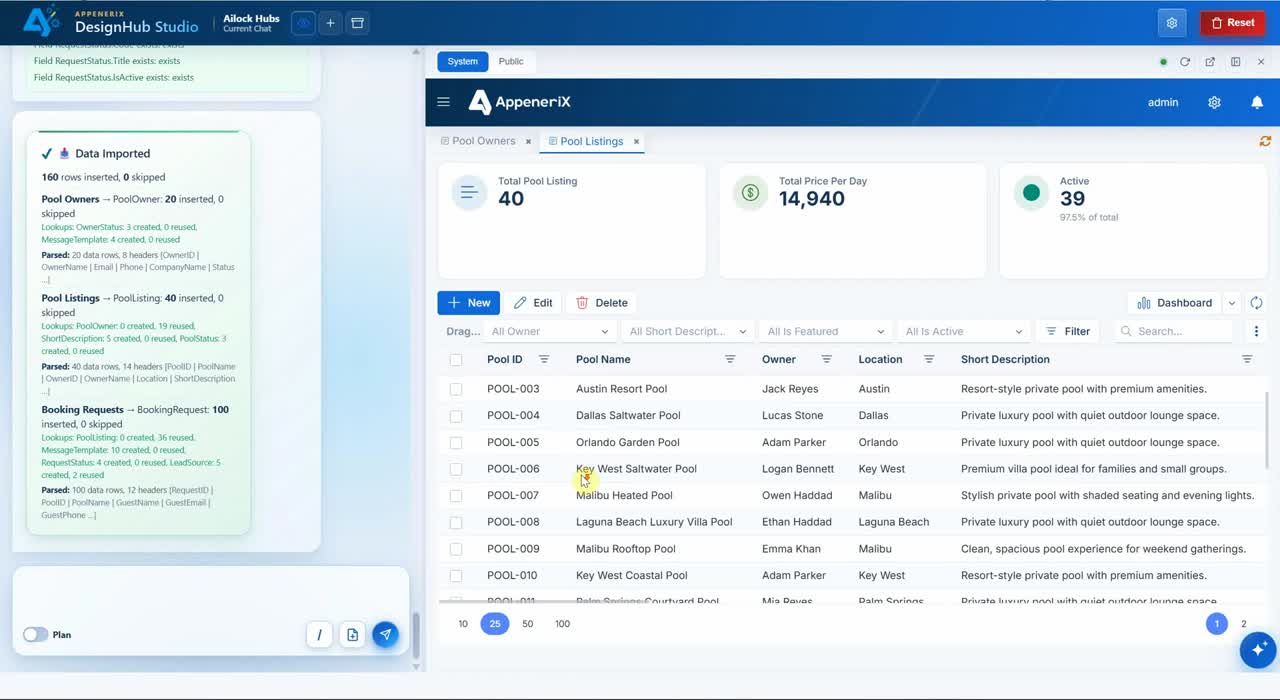
Task: Open the Dashboard button
Action: [x=1175, y=303]
